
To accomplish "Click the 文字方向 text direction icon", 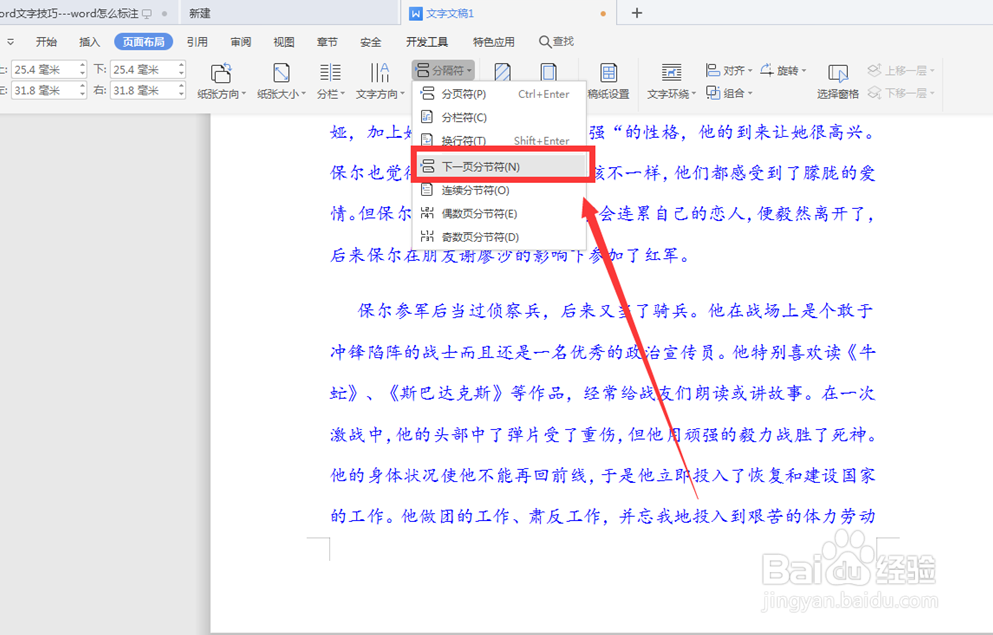I will tap(379, 73).
